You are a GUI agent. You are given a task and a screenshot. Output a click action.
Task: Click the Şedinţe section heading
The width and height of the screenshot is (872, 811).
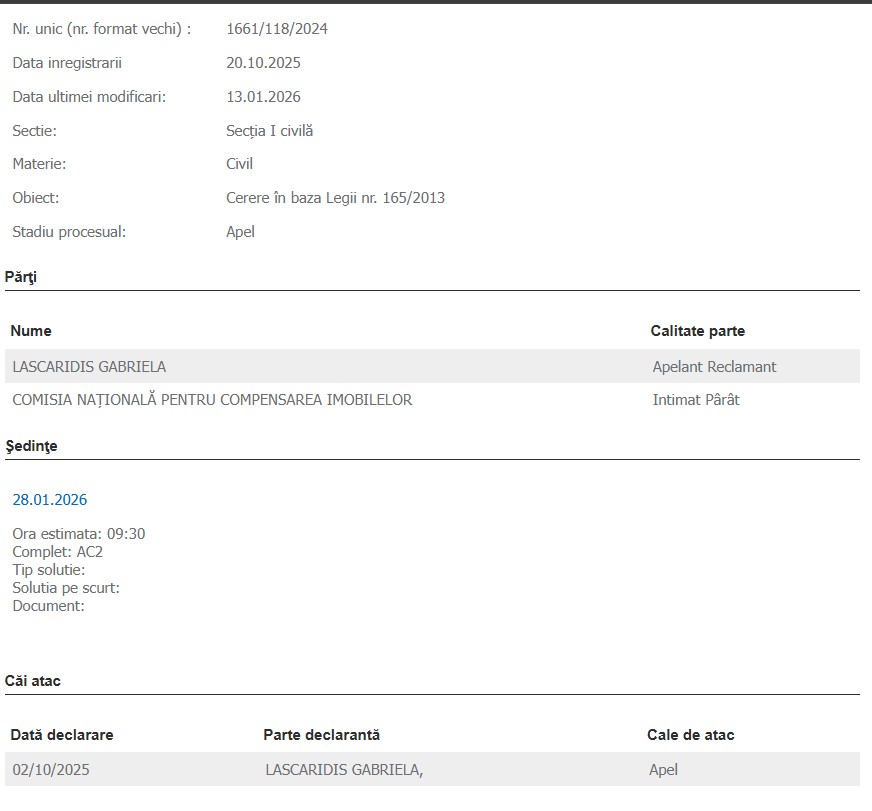pos(32,446)
